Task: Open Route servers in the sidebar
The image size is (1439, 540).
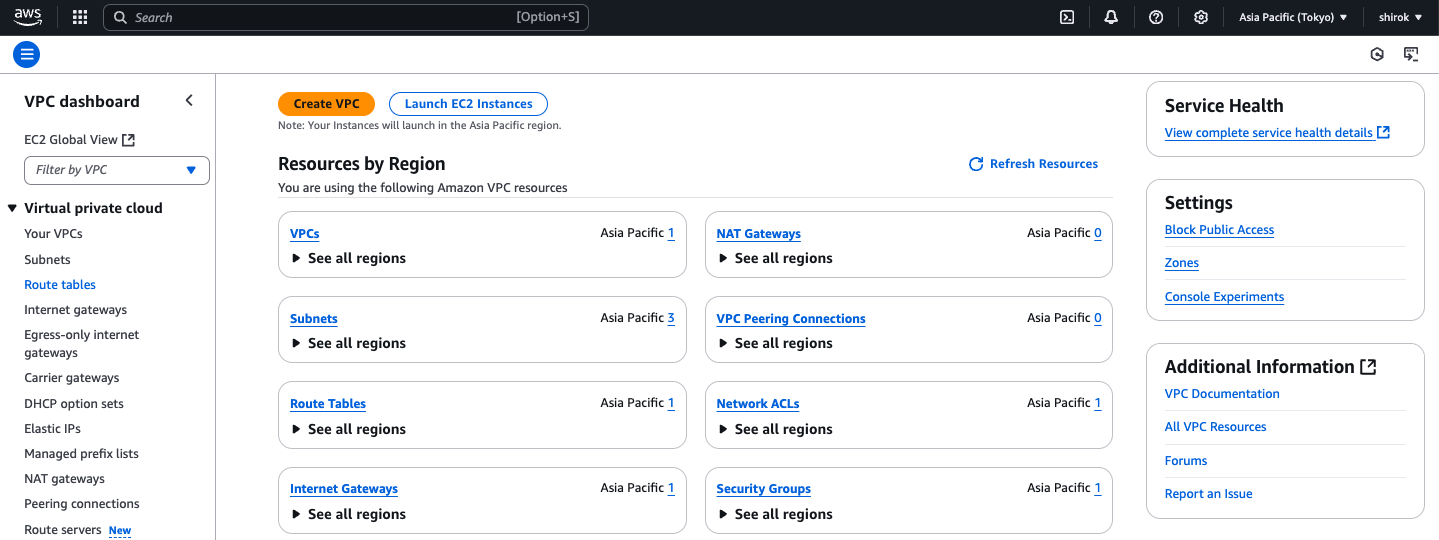Action: (62, 530)
